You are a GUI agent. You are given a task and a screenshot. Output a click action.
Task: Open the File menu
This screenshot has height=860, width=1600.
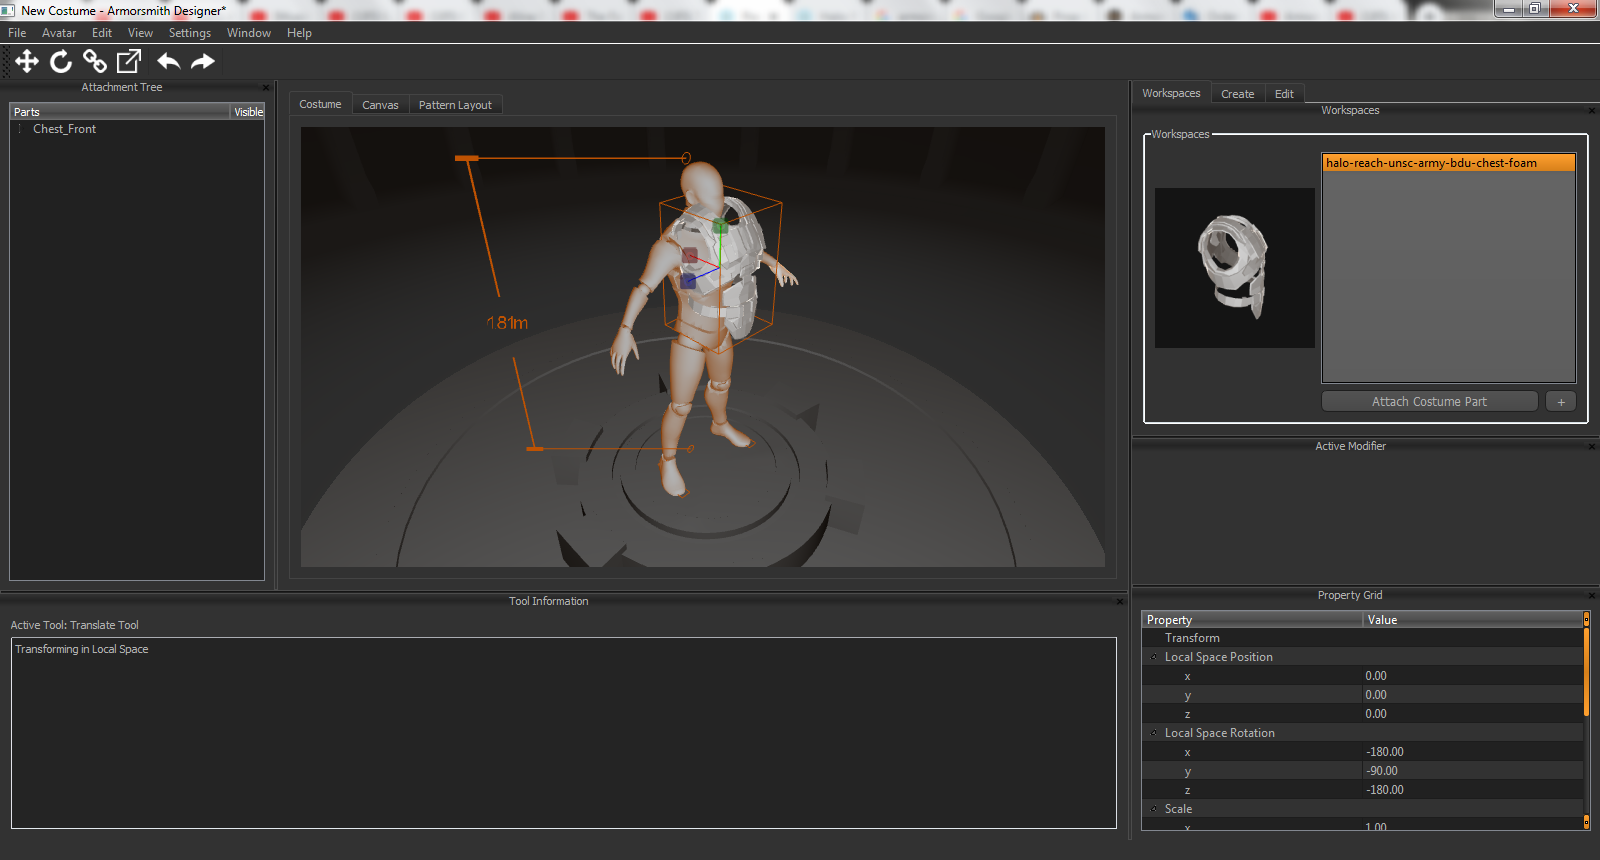click(17, 33)
